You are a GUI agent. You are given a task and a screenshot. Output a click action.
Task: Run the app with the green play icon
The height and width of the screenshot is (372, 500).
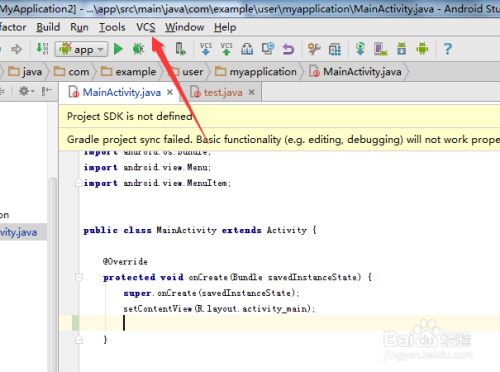[118, 49]
